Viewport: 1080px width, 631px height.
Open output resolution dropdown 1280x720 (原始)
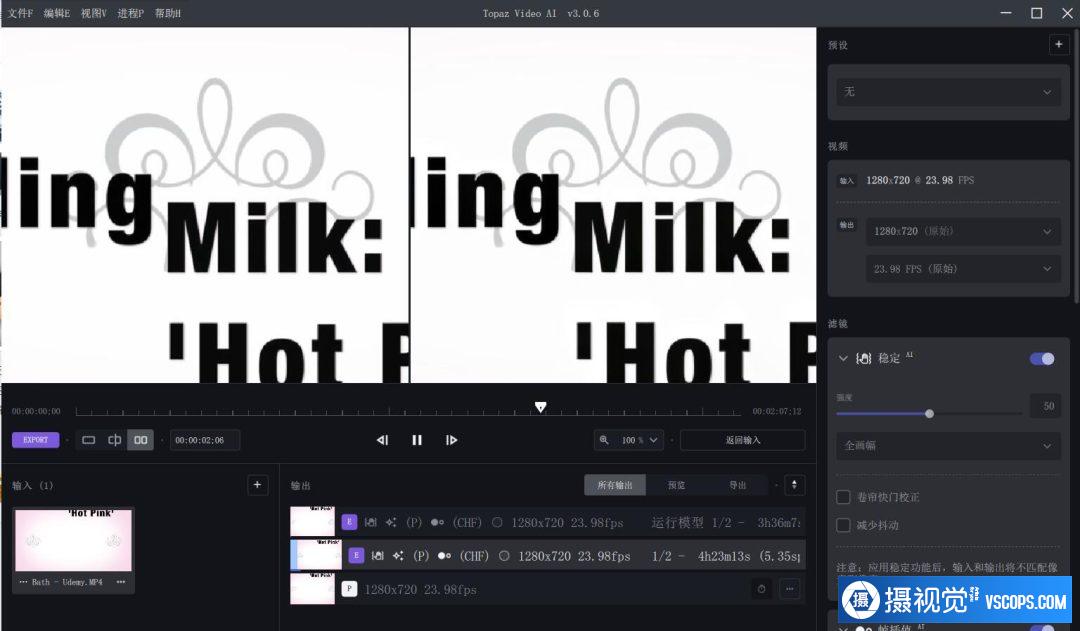[963, 231]
